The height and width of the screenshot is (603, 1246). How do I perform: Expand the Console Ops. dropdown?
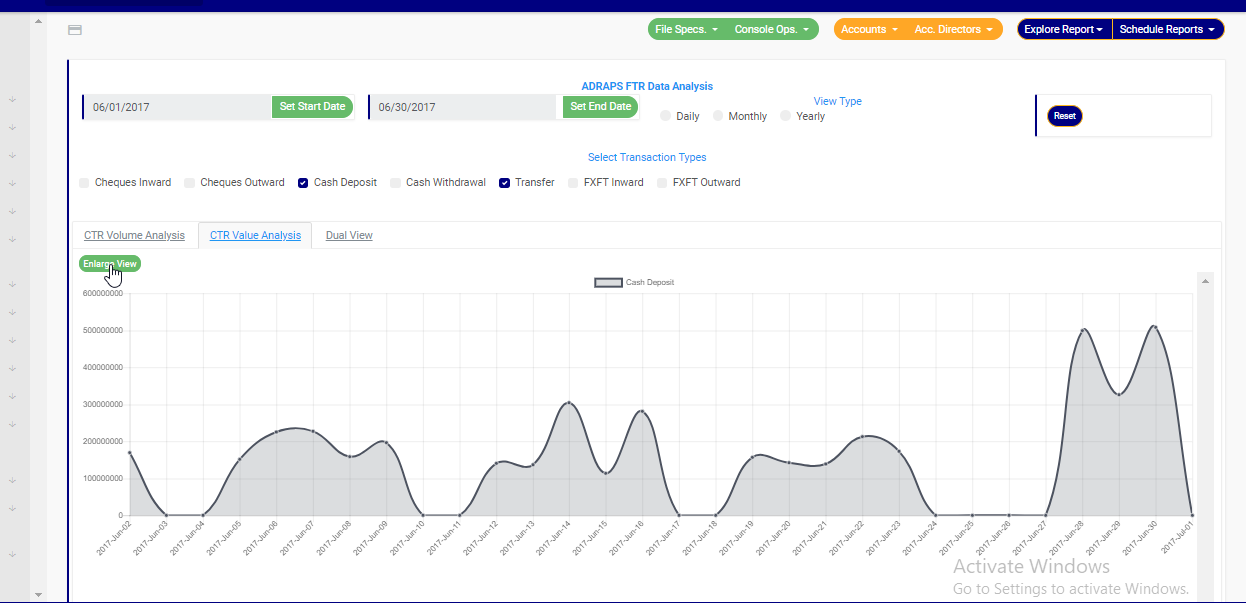coord(771,30)
